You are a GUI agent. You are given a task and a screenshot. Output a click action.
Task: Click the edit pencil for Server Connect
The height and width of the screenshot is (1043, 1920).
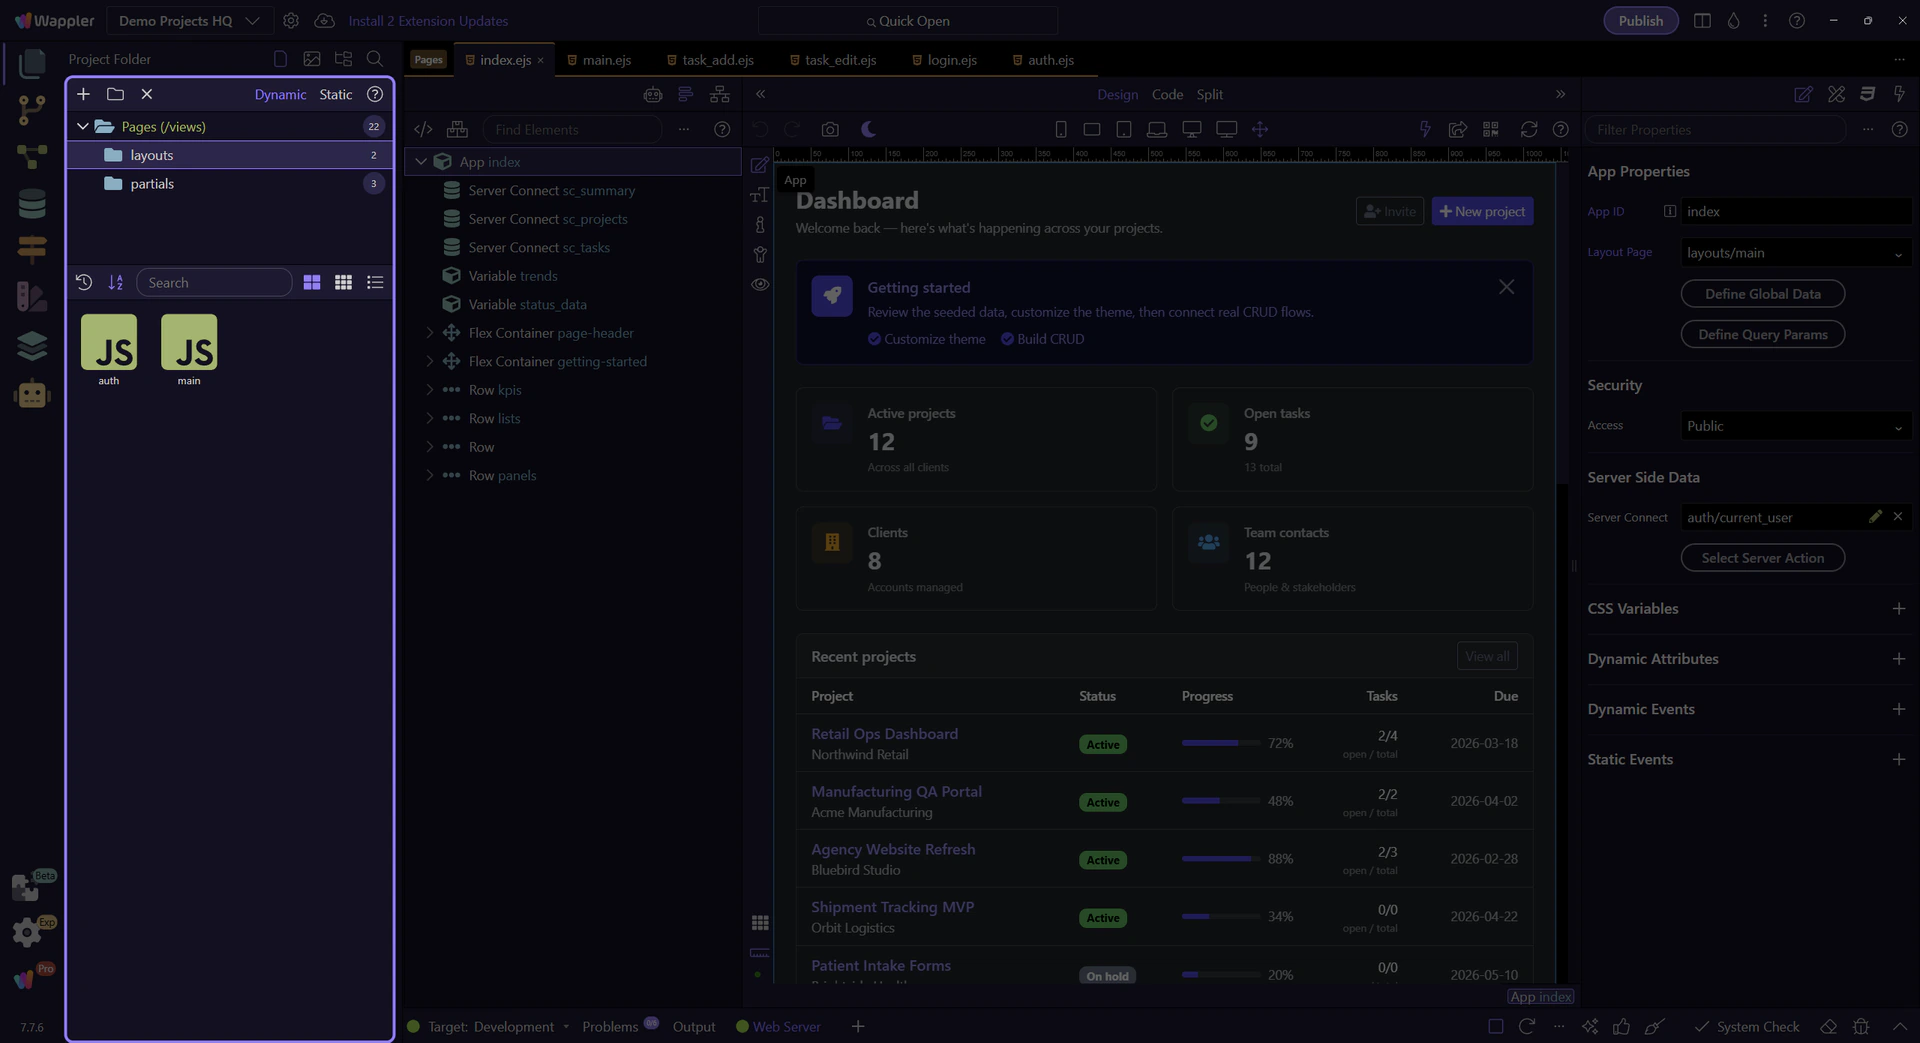pyautogui.click(x=1875, y=517)
